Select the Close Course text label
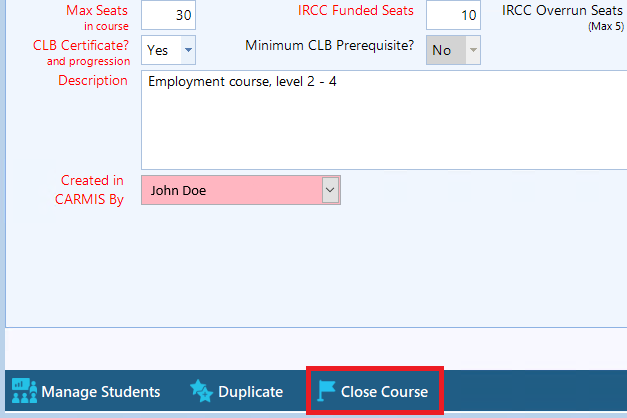627x418 pixels. click(x=384, y=392)
